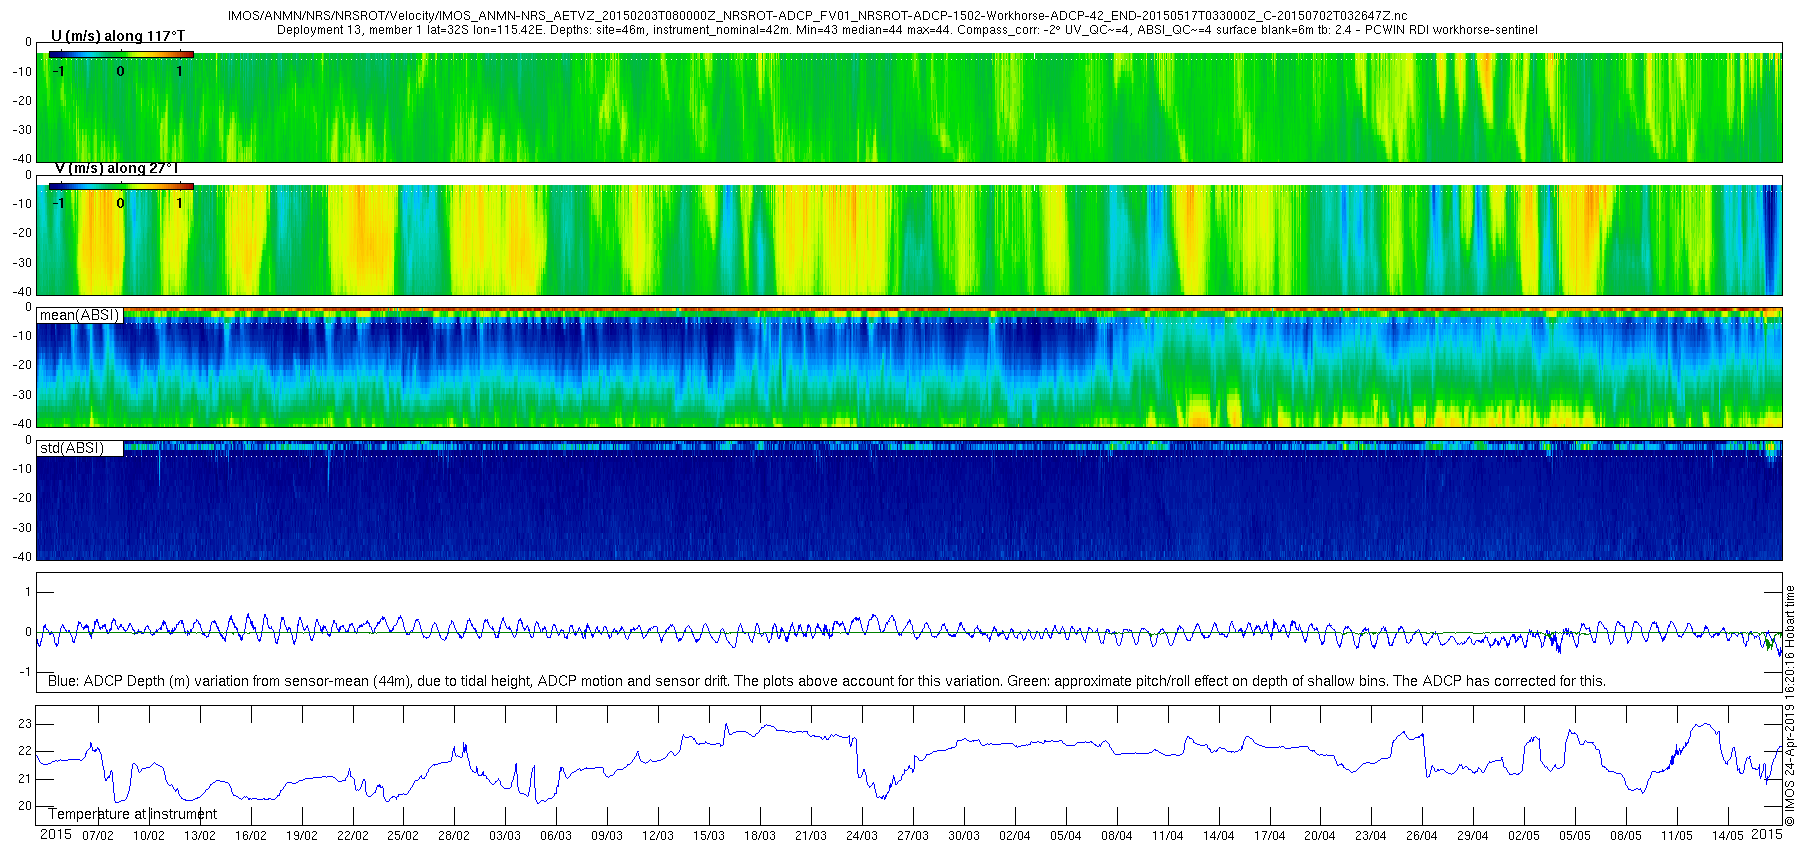Select the 'U (m/s) along 117°T' panel label

click(118, 36)
